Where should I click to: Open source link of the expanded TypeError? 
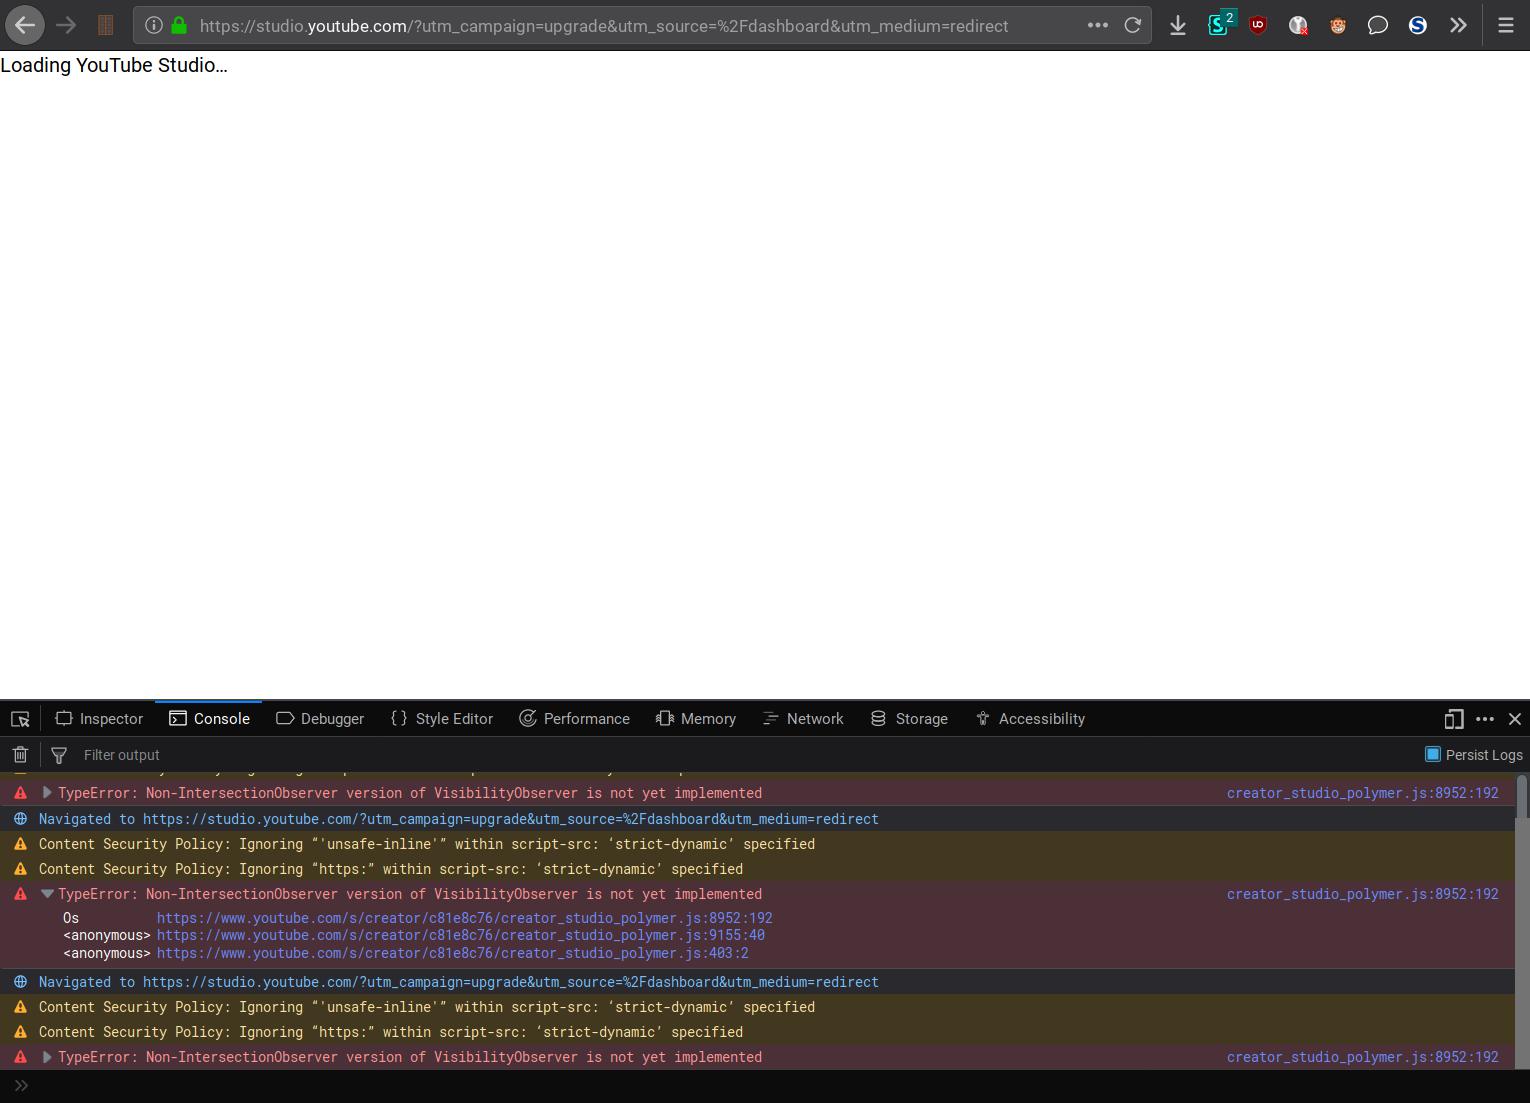tap(1362, 894)
